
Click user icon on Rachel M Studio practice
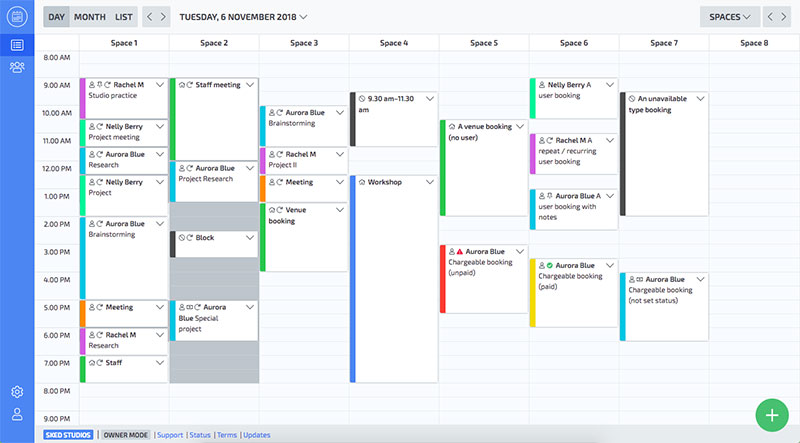pos(92,85)
